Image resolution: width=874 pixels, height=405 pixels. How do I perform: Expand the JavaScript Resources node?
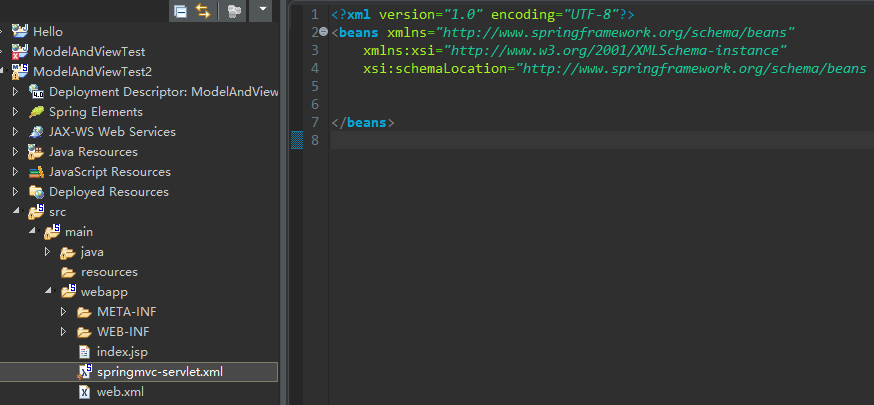click(x=16, y=172)
